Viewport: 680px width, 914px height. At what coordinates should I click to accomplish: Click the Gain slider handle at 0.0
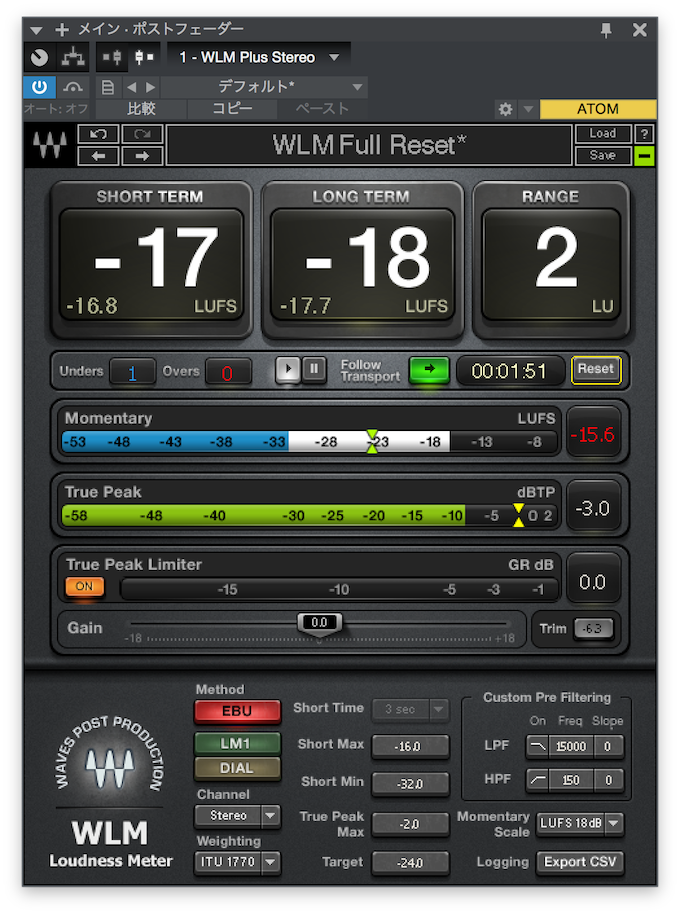[x=319, y=624]
